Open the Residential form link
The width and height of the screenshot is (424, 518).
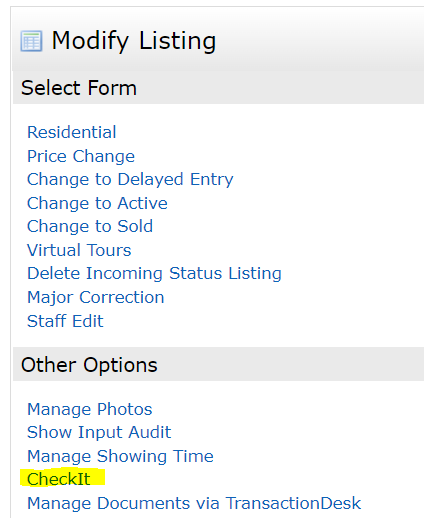click(x=72, y=132)
